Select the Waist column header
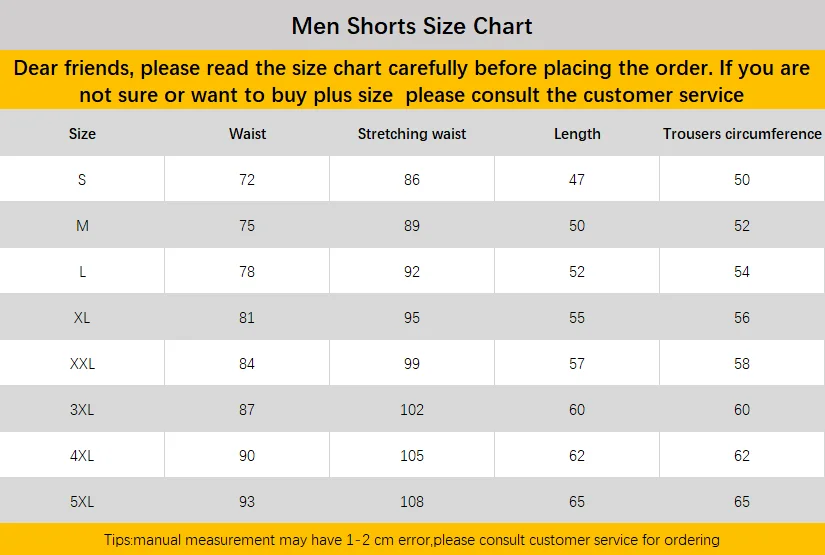Viewport: 825px width, 555px height. click(247, 134)
